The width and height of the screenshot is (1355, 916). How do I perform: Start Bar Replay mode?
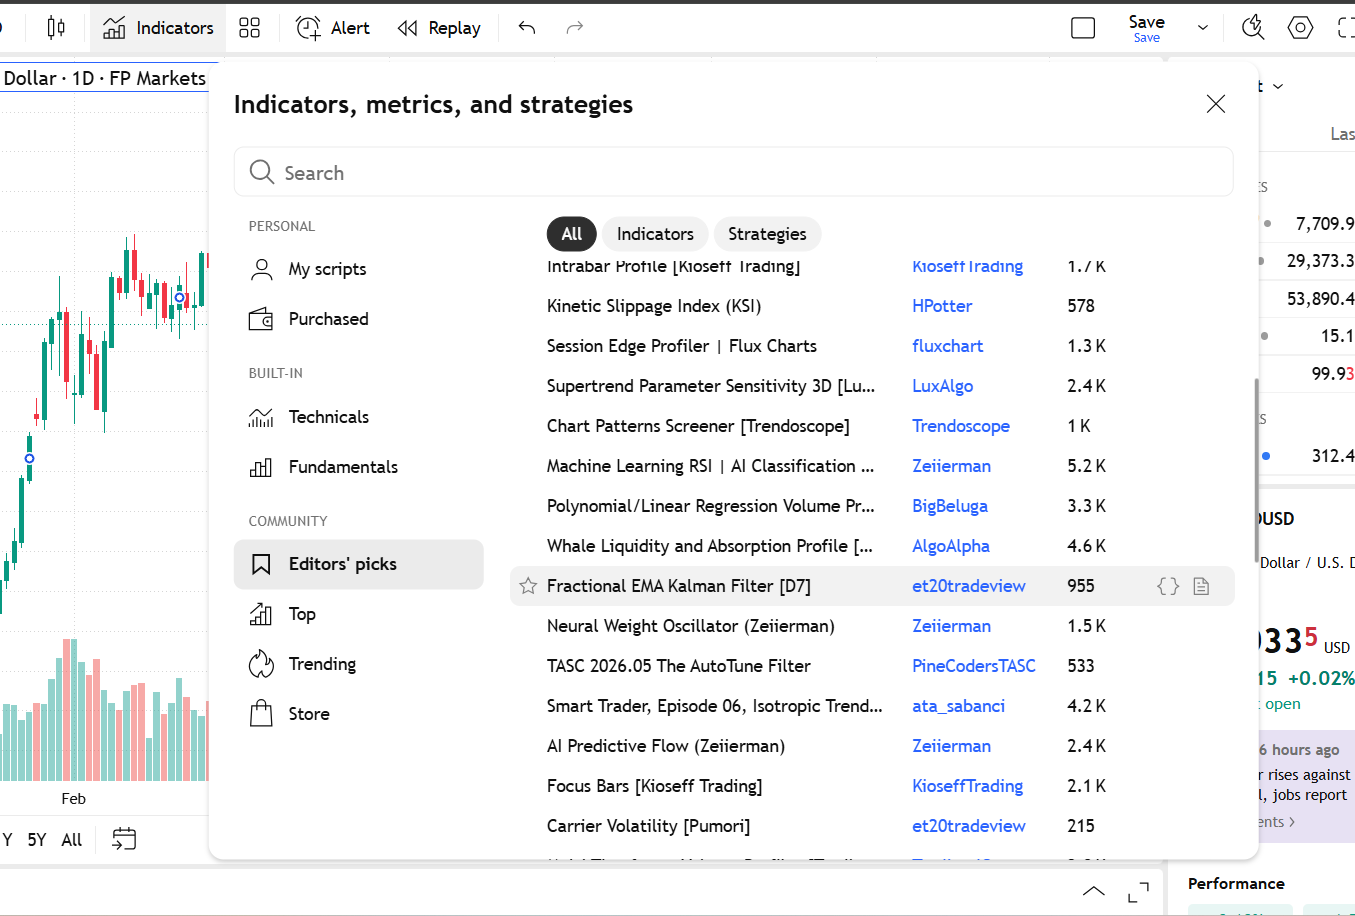coord(439,28)
